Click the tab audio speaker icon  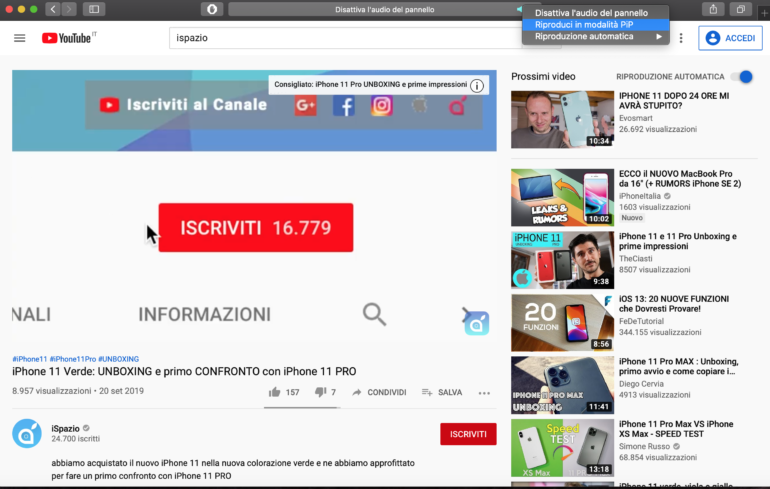tap(519, 9)
